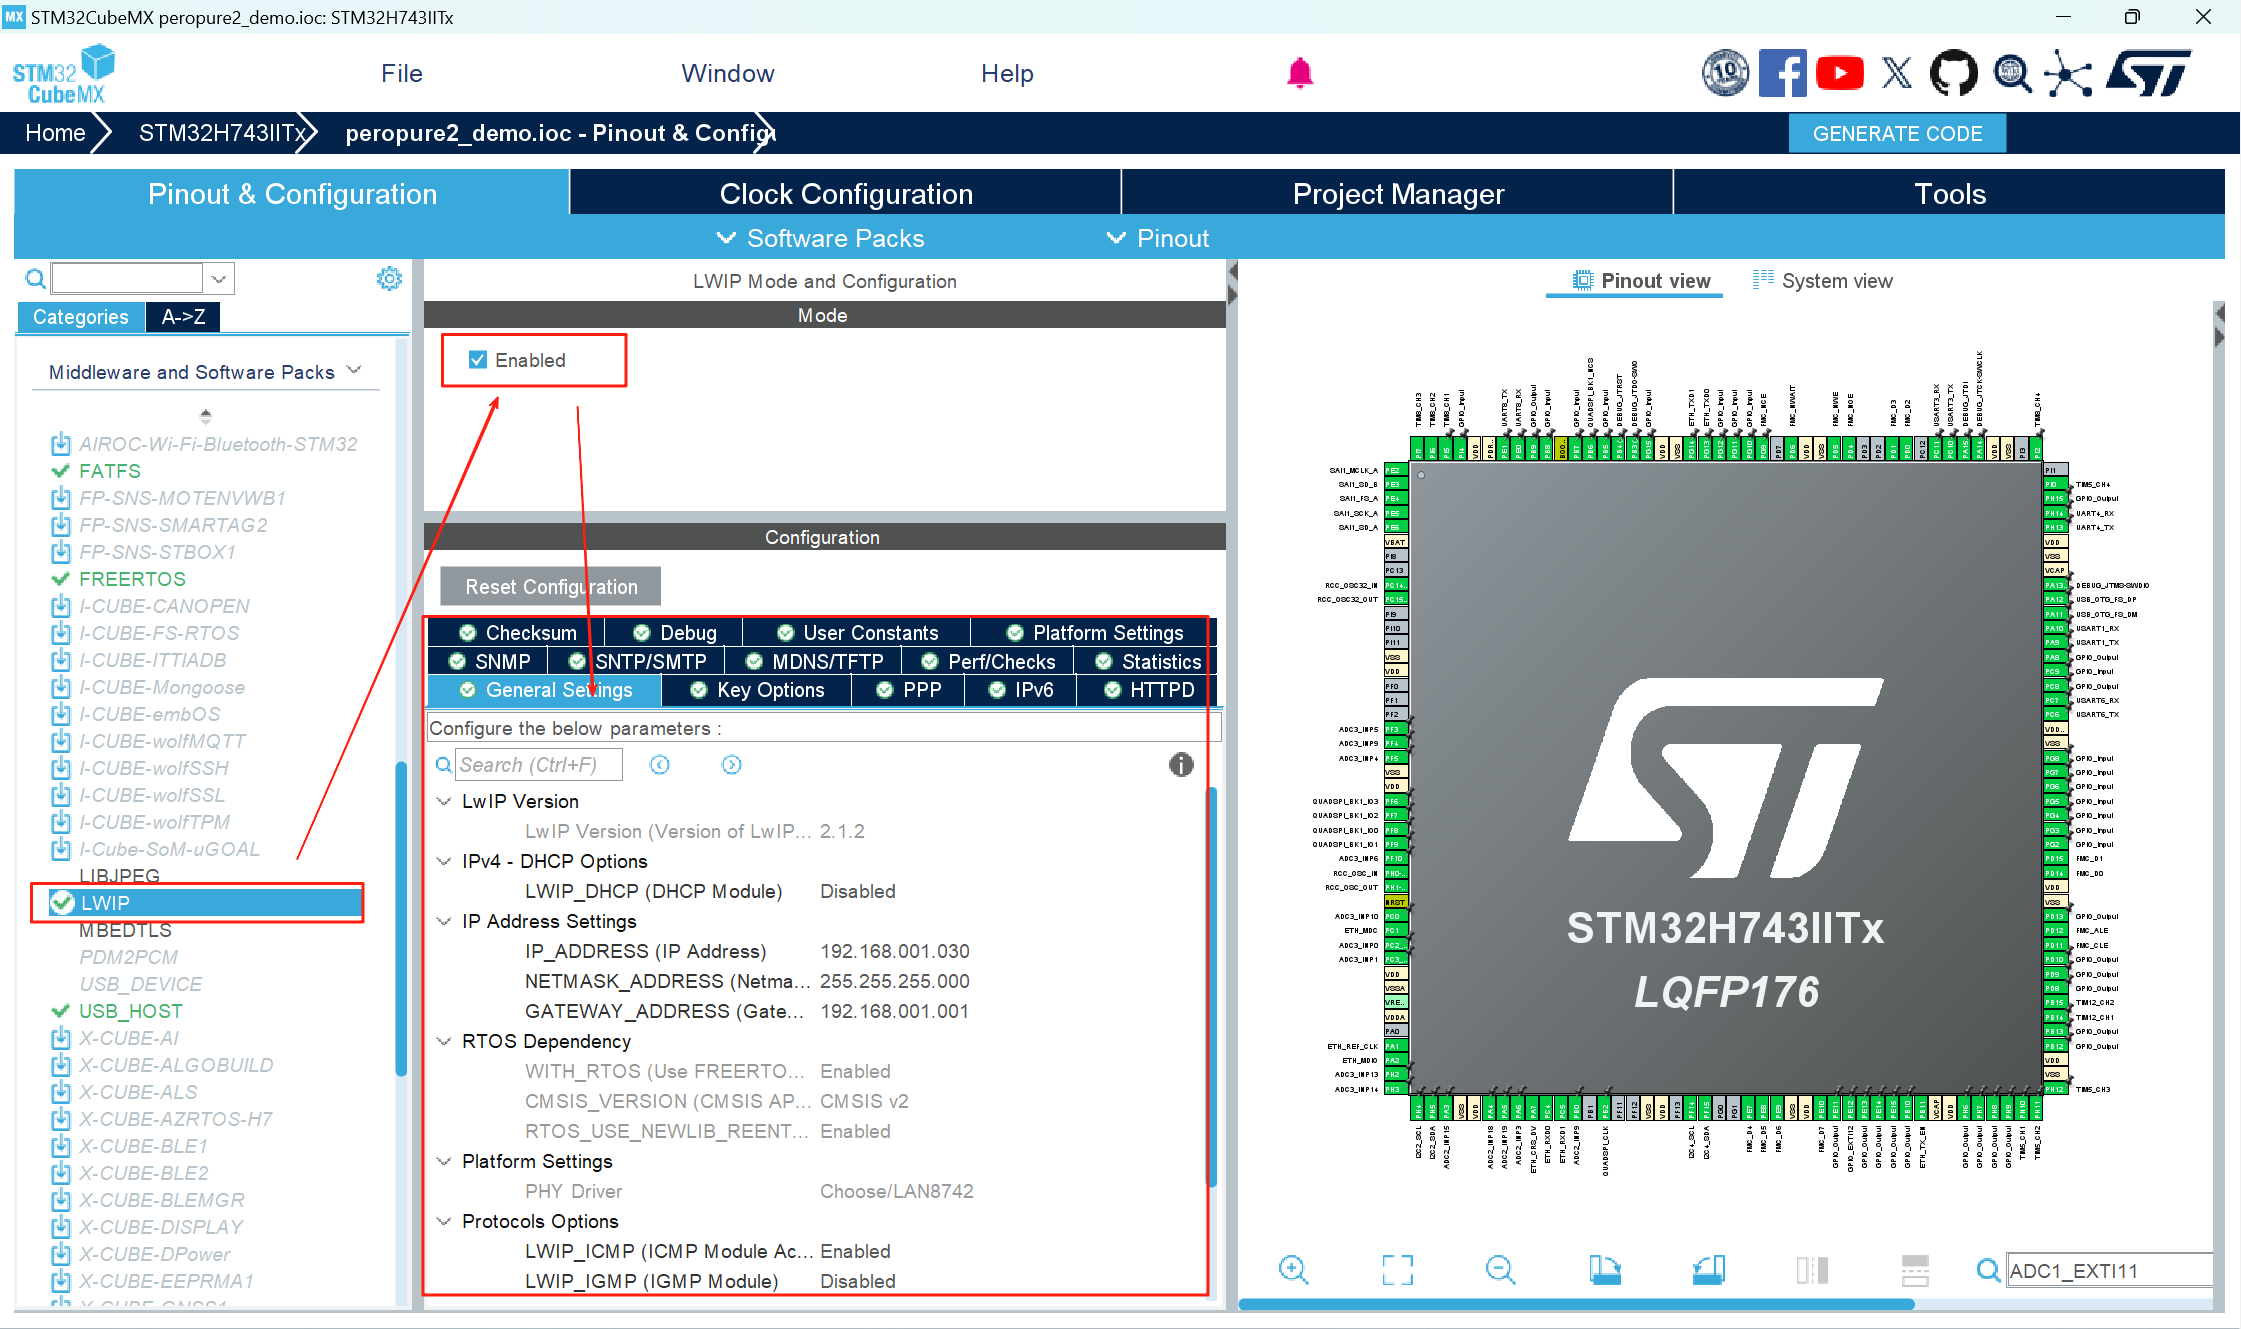Click the parameter info icon

click(x=1181, y=765)
